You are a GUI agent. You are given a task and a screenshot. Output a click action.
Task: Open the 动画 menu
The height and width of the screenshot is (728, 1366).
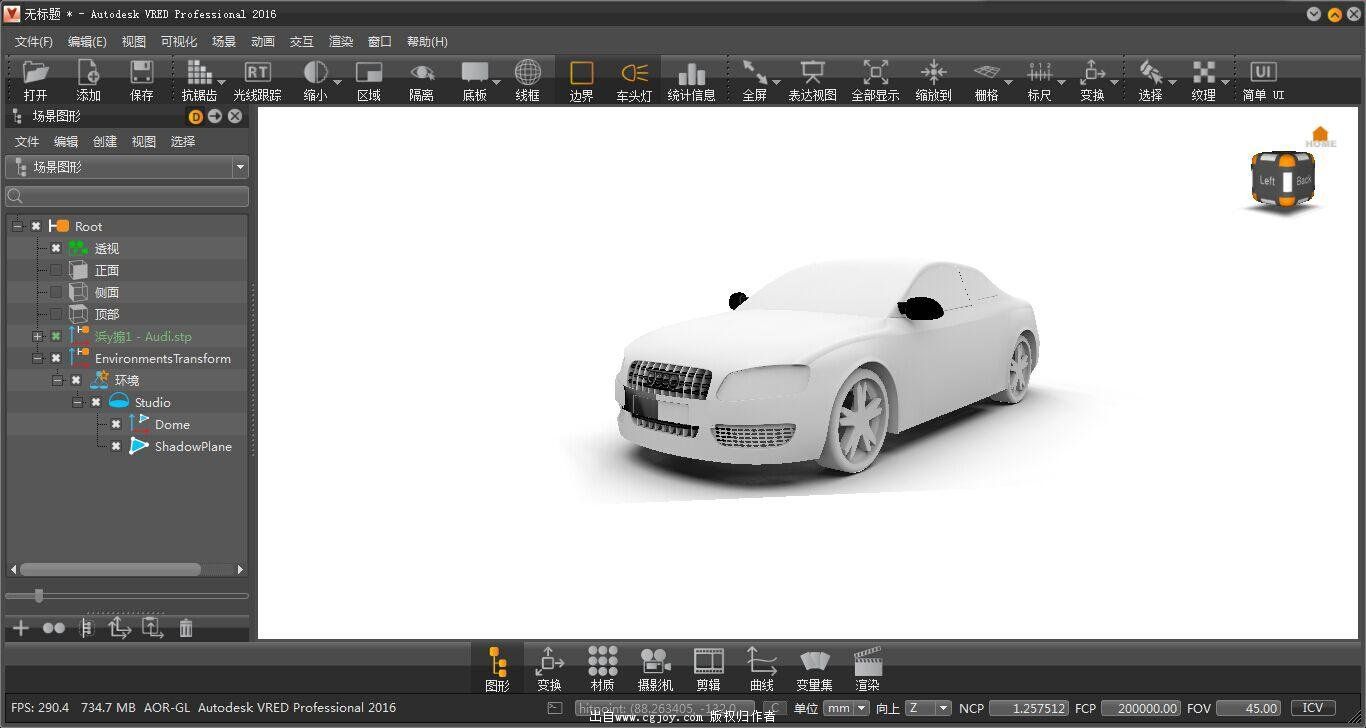pos(263,42)
